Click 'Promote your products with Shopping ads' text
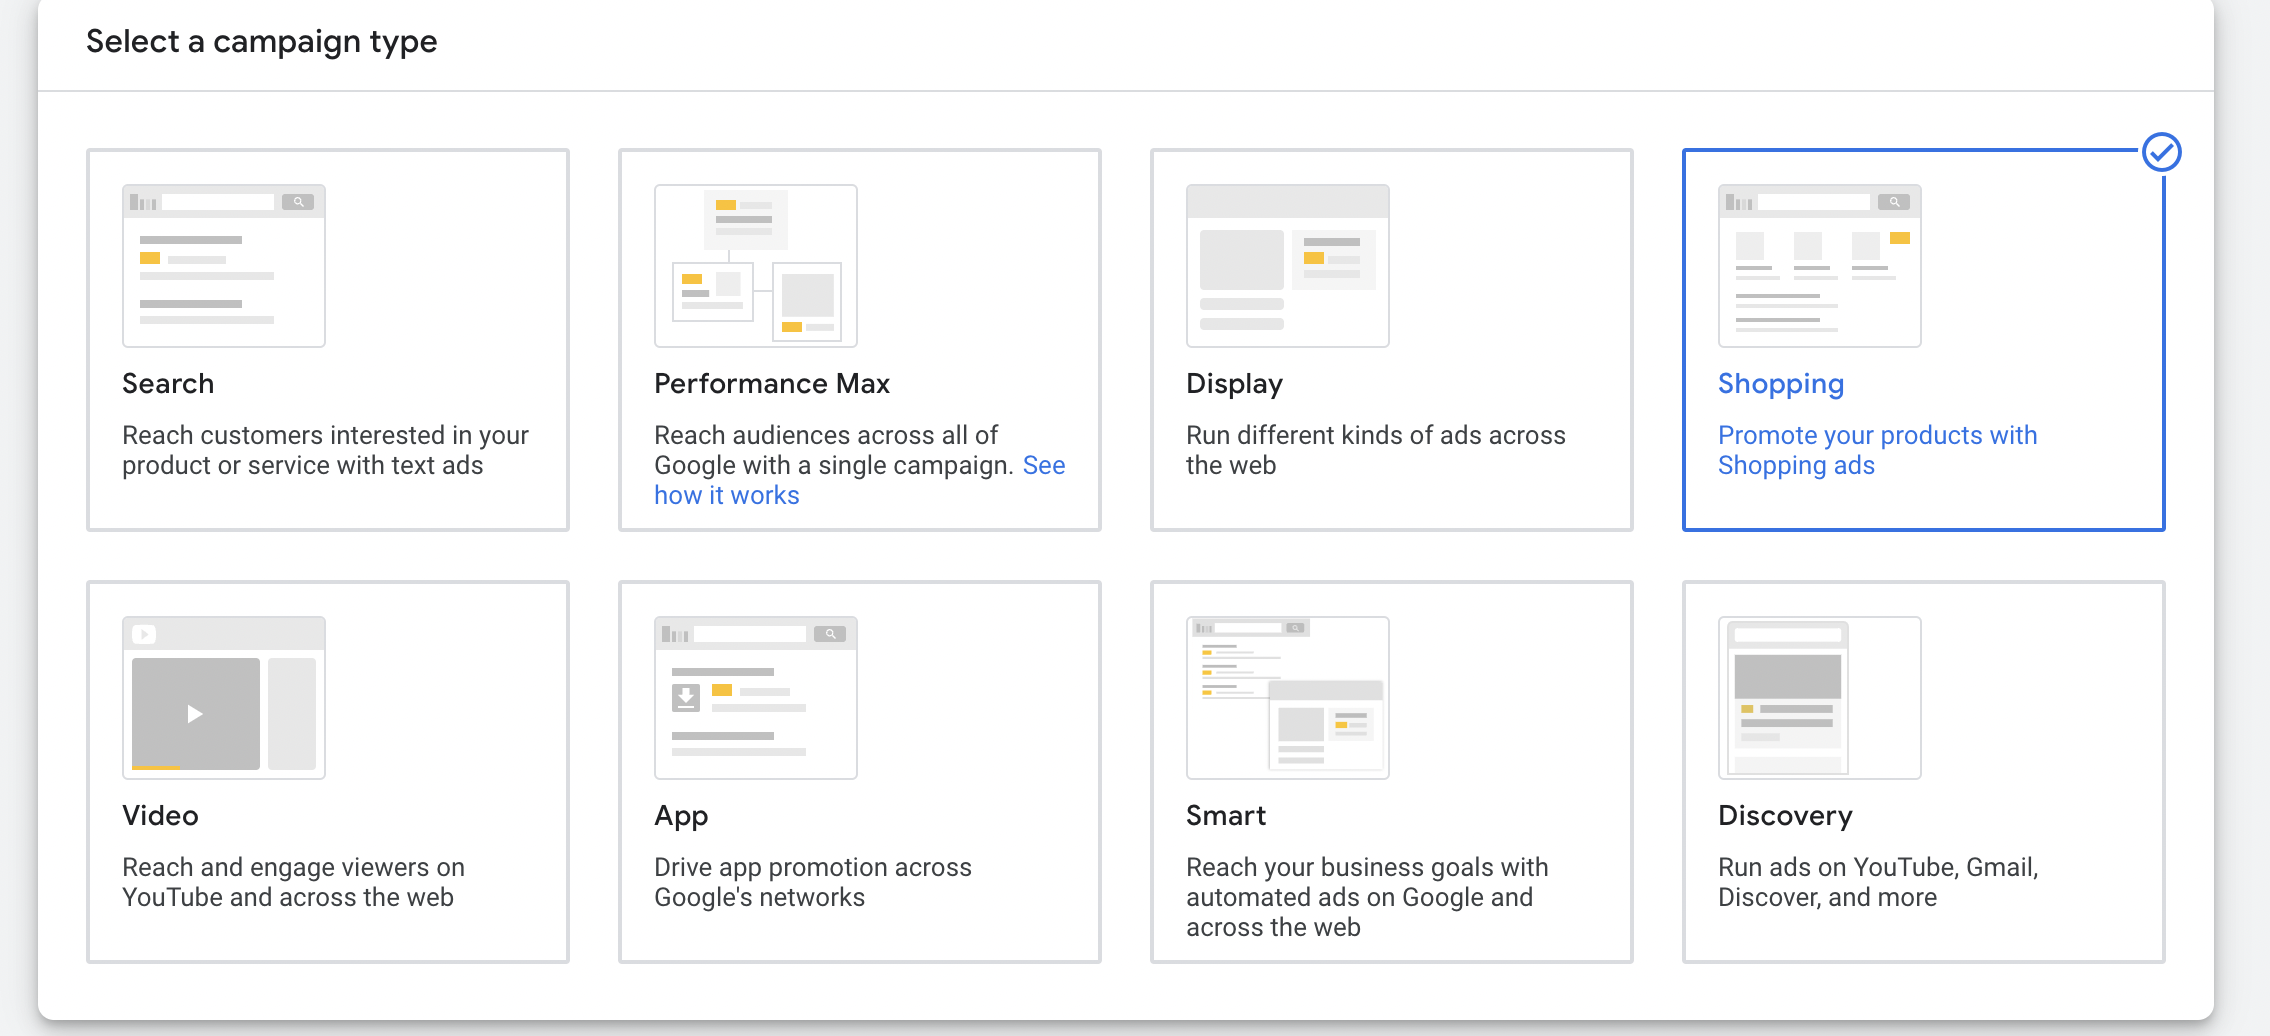The height and width of the screenshot is (1036, 2270). (1878, 450)
